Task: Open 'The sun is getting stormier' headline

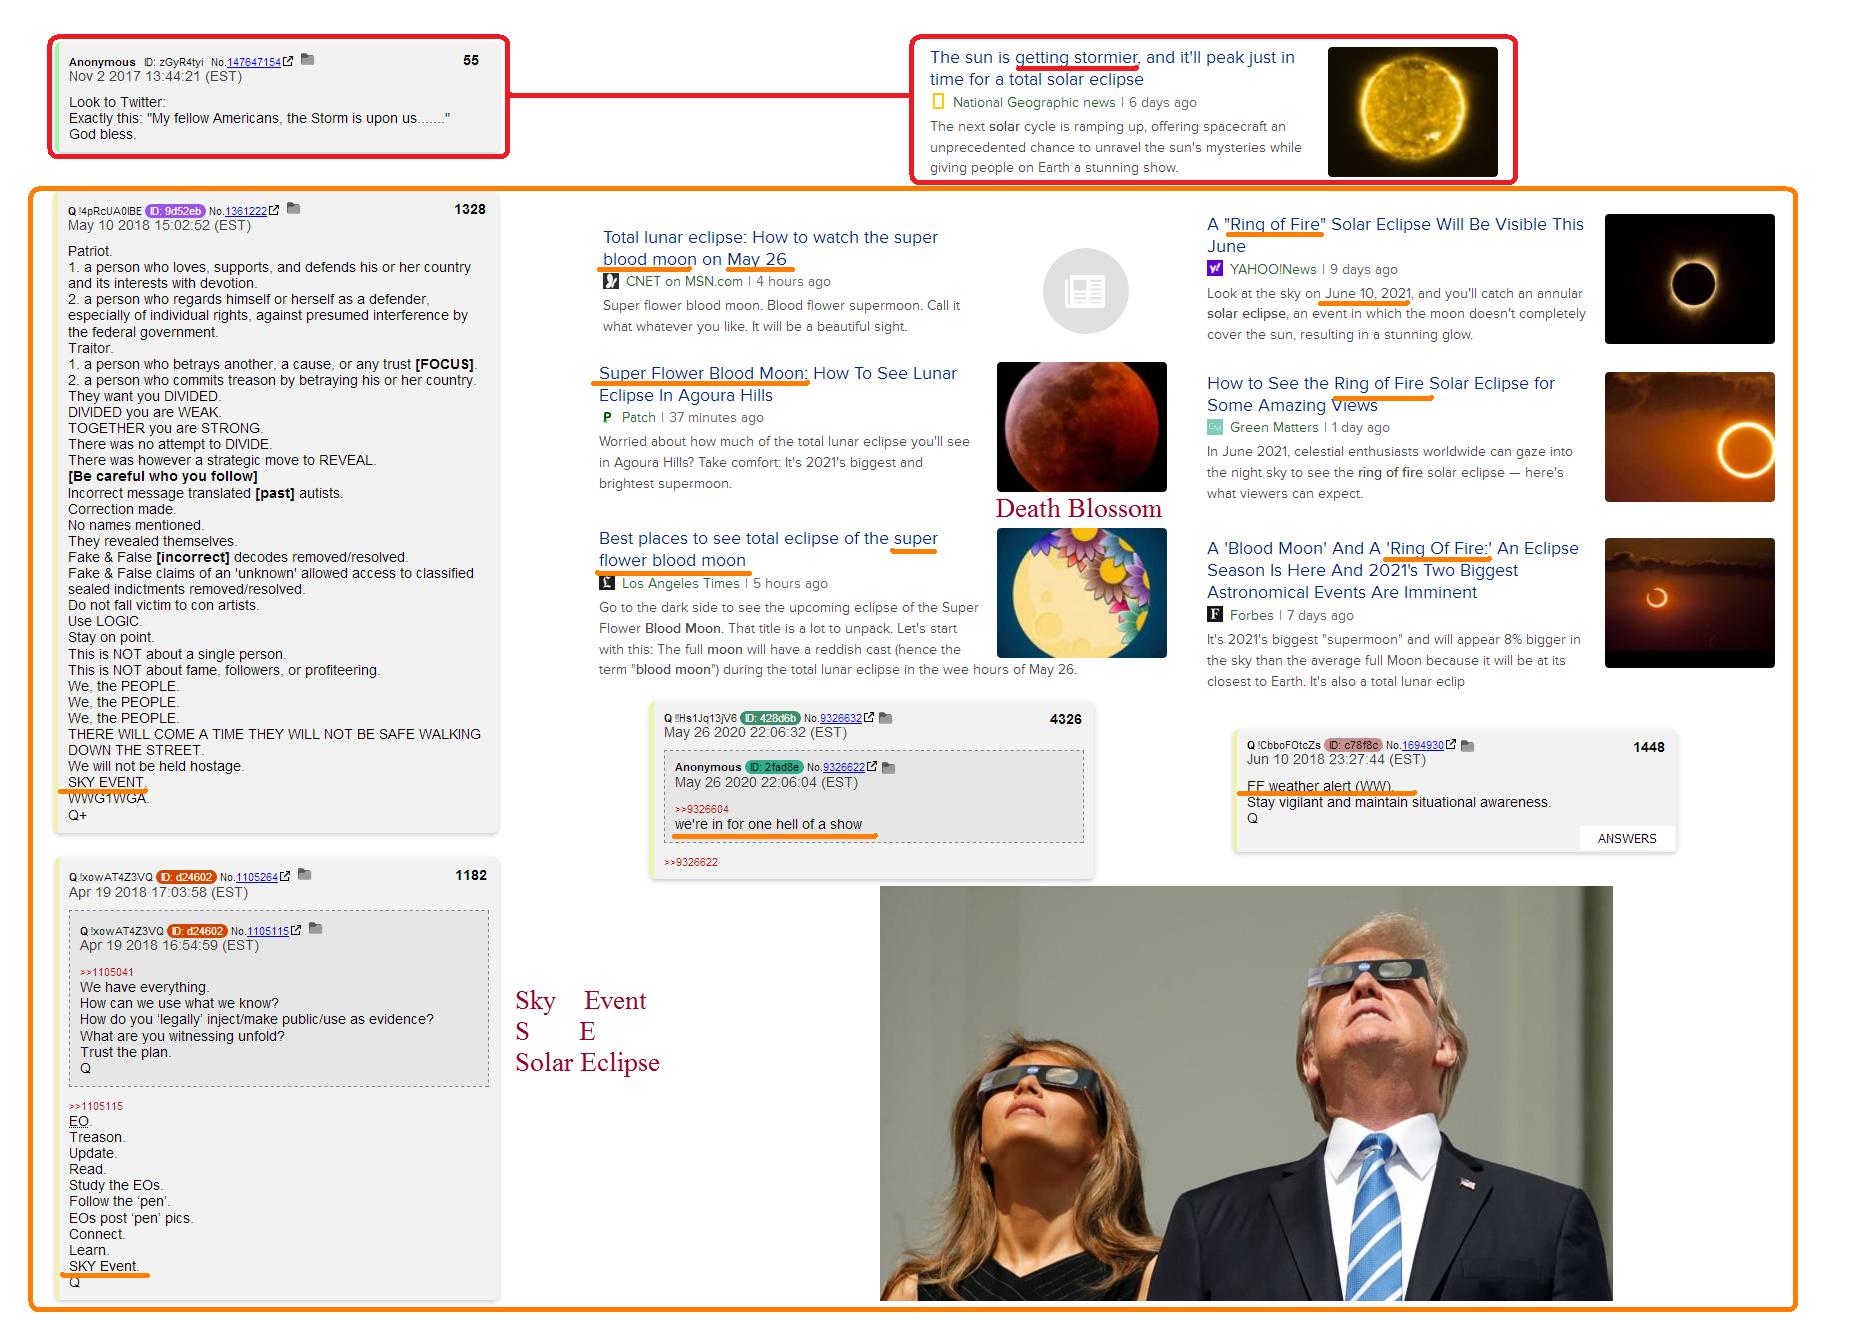Action: point(1112,68)
